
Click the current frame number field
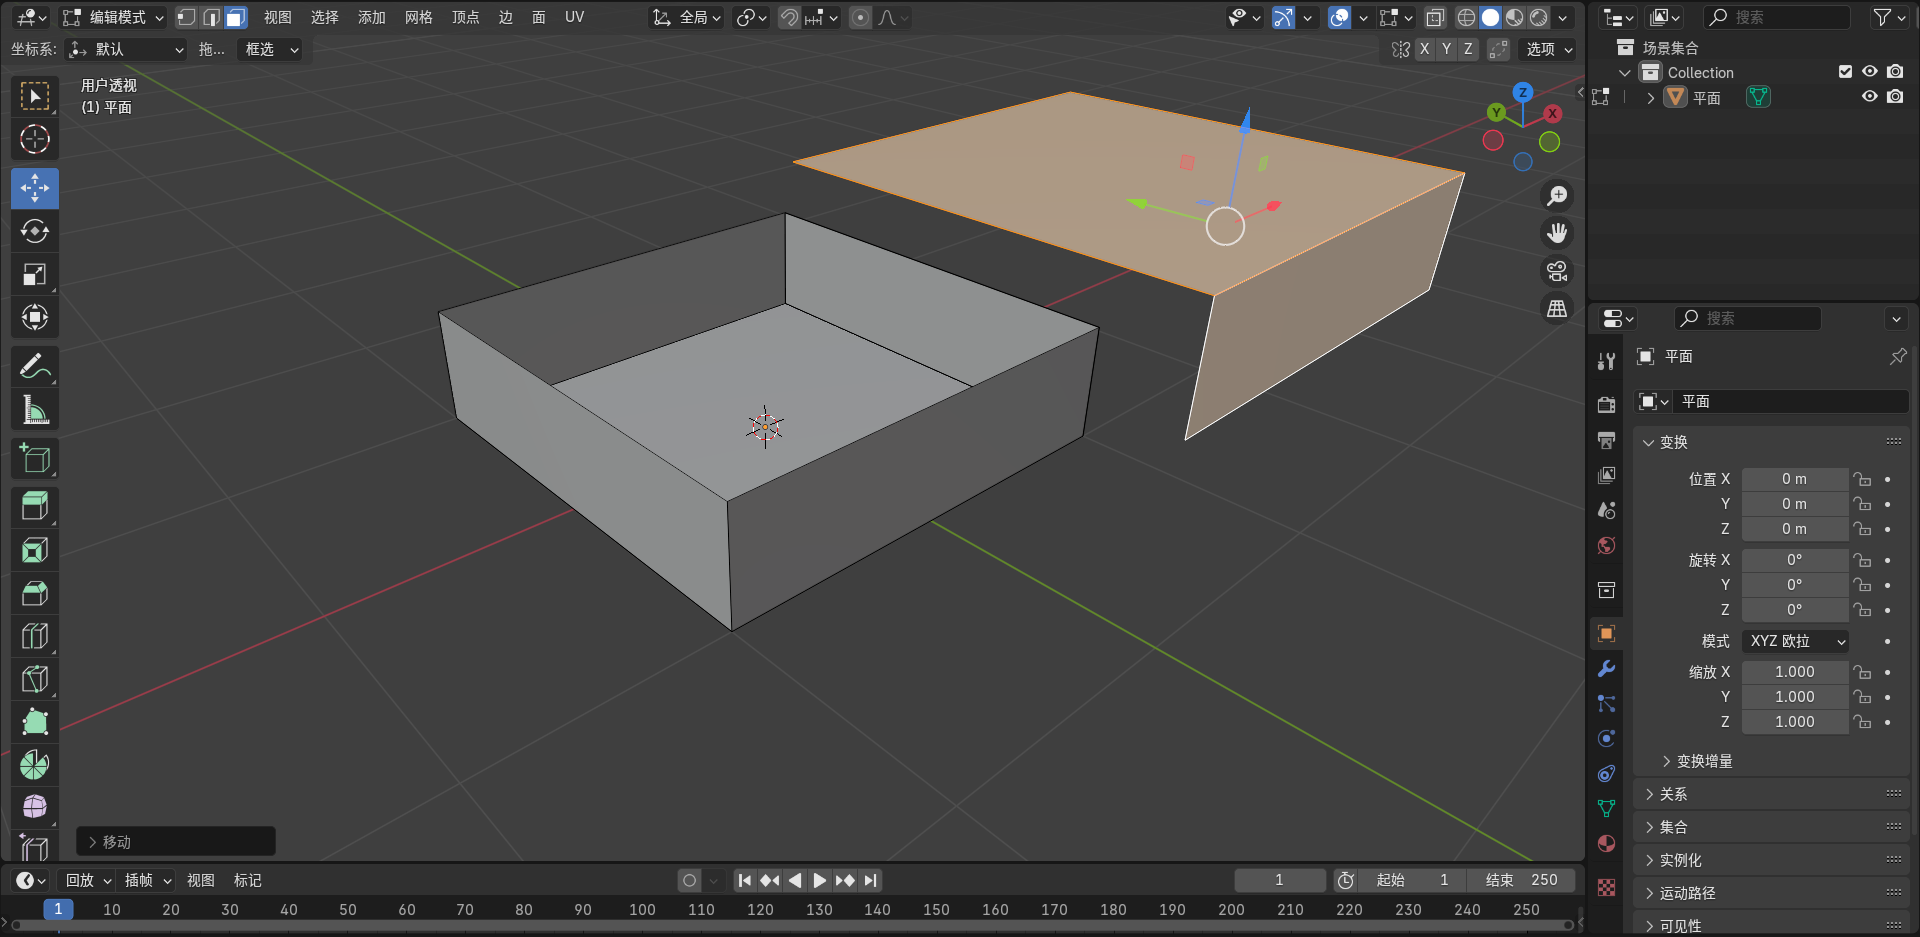point(1279,880)
